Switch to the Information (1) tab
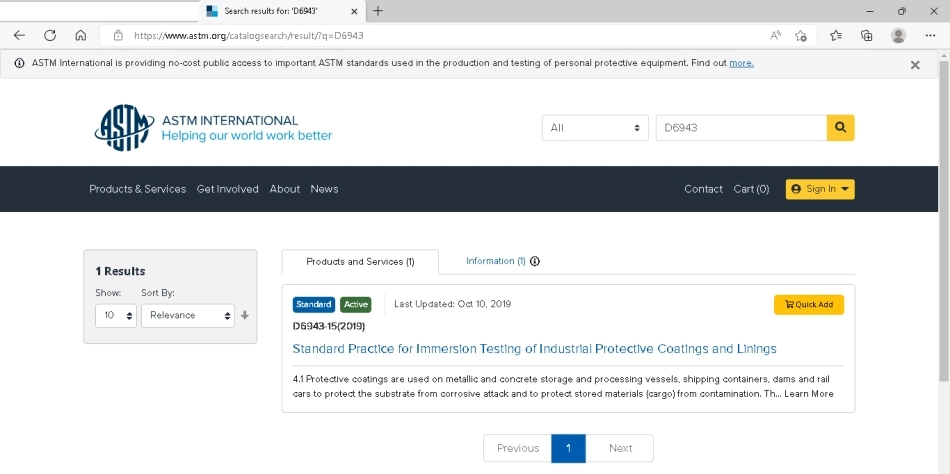Screen dimensions: 950x474 coord(495,261)
